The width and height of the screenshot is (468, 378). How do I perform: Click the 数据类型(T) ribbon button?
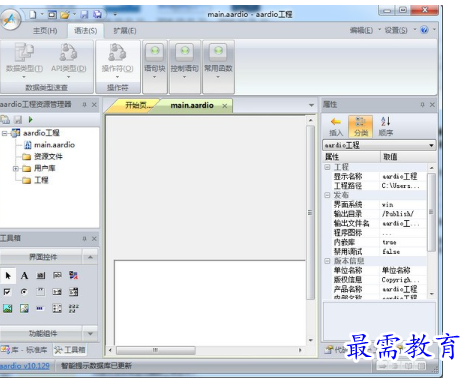[x=24, y=60]
